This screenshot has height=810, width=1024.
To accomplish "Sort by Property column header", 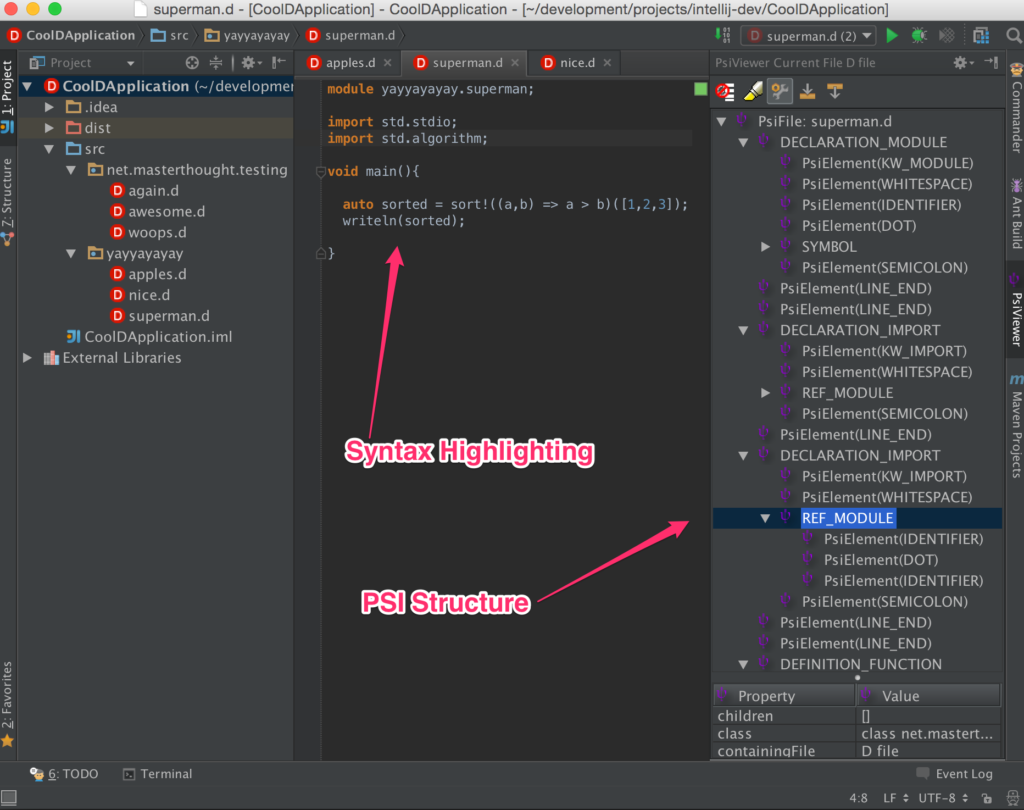I will [x=784, y=696].
